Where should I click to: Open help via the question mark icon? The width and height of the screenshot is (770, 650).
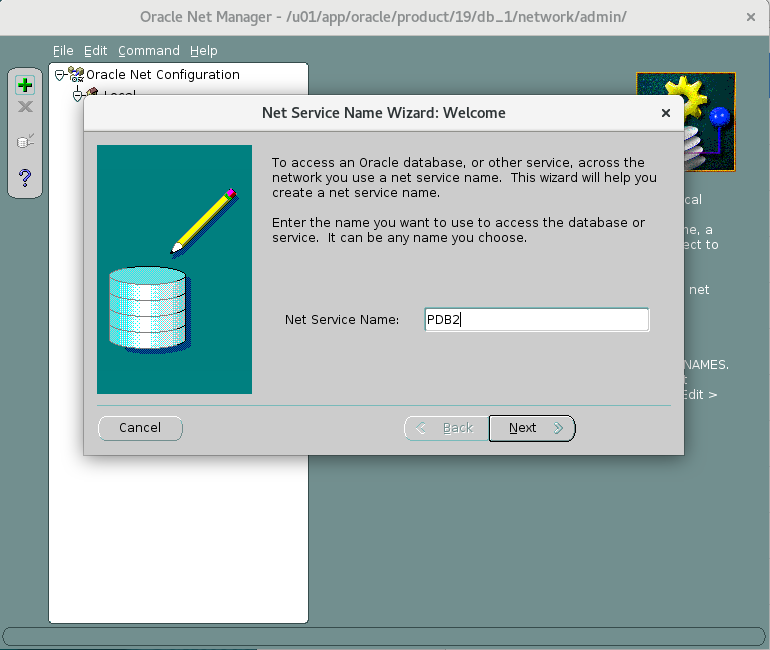point(25,177)
